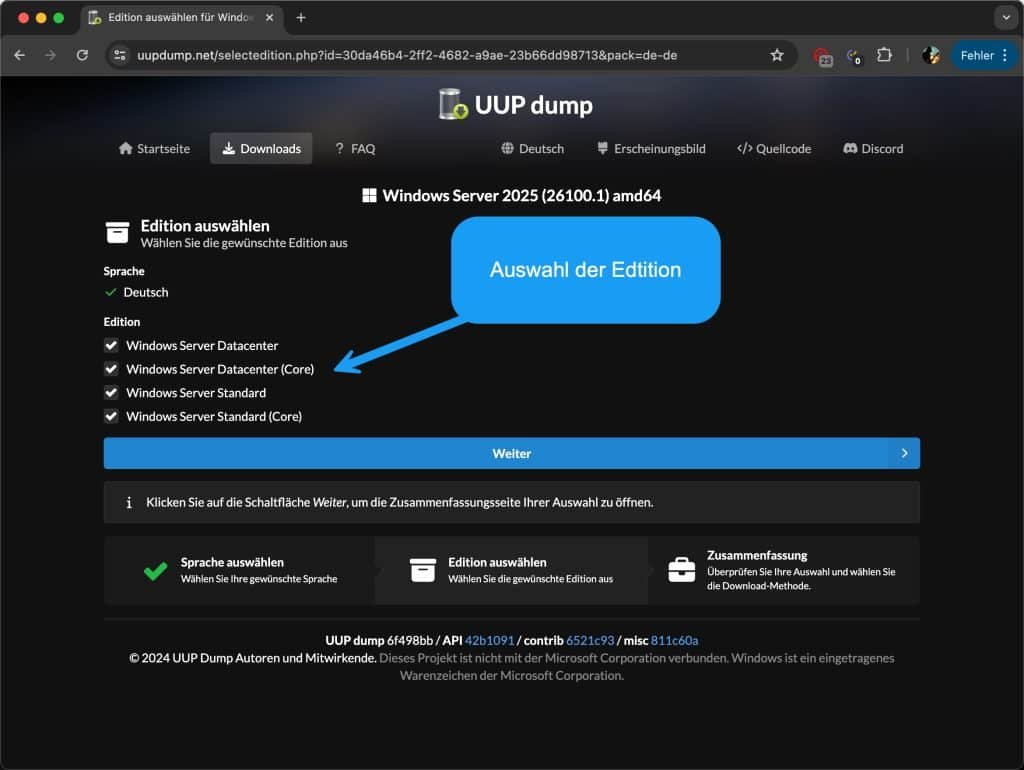Disable Windows Server Datacenter (Core)
The height and width of the screenshot is (770, 1024).
[111, 369]
